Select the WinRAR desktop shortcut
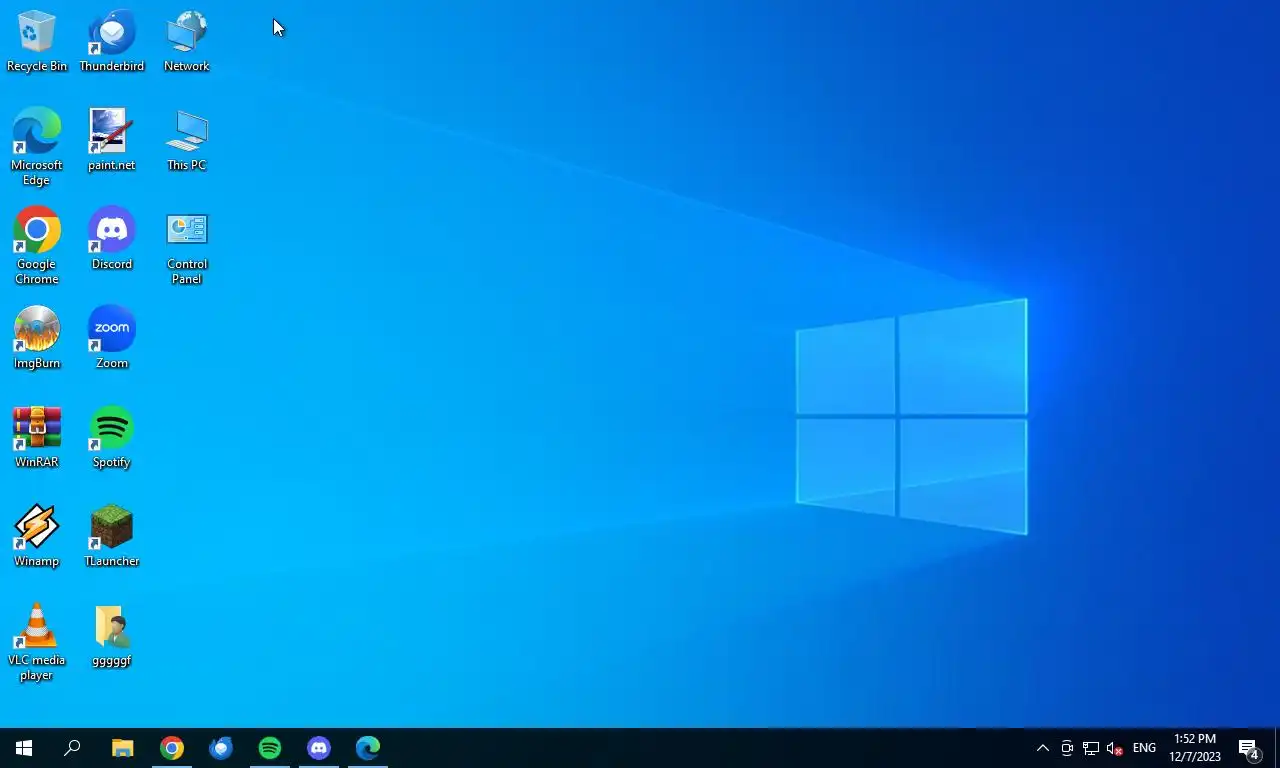This screenshot has width=1280, height=768. [37, 437]
